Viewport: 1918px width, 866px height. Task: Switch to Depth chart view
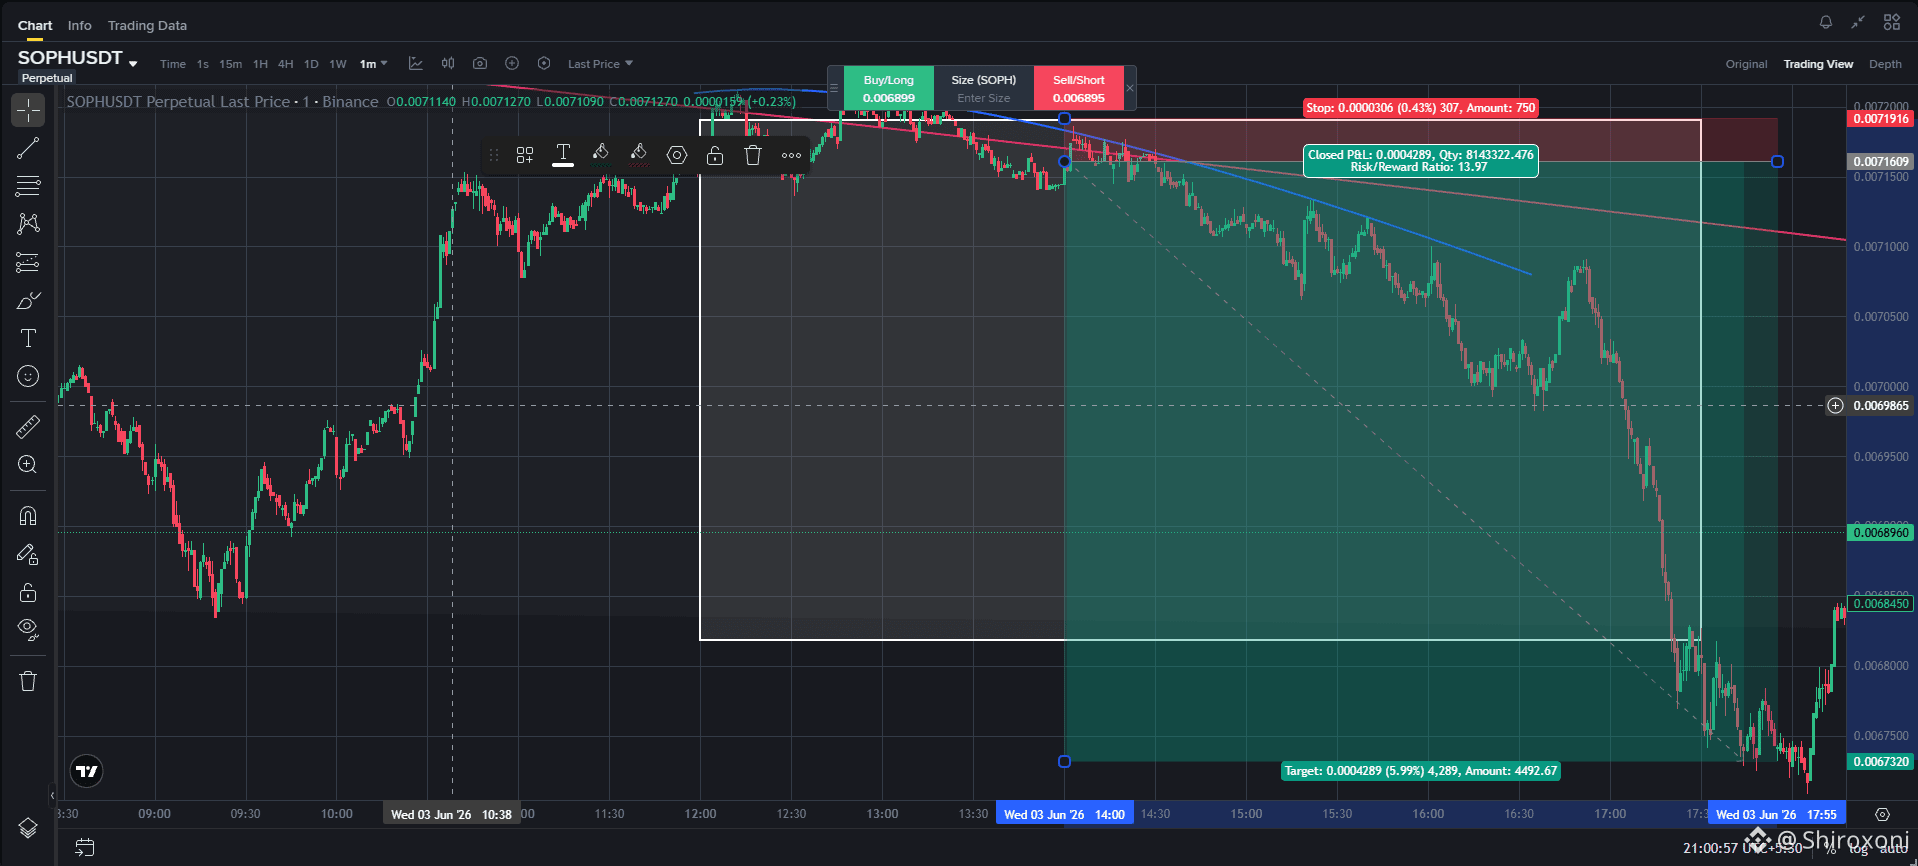[x=1885, y=64]
